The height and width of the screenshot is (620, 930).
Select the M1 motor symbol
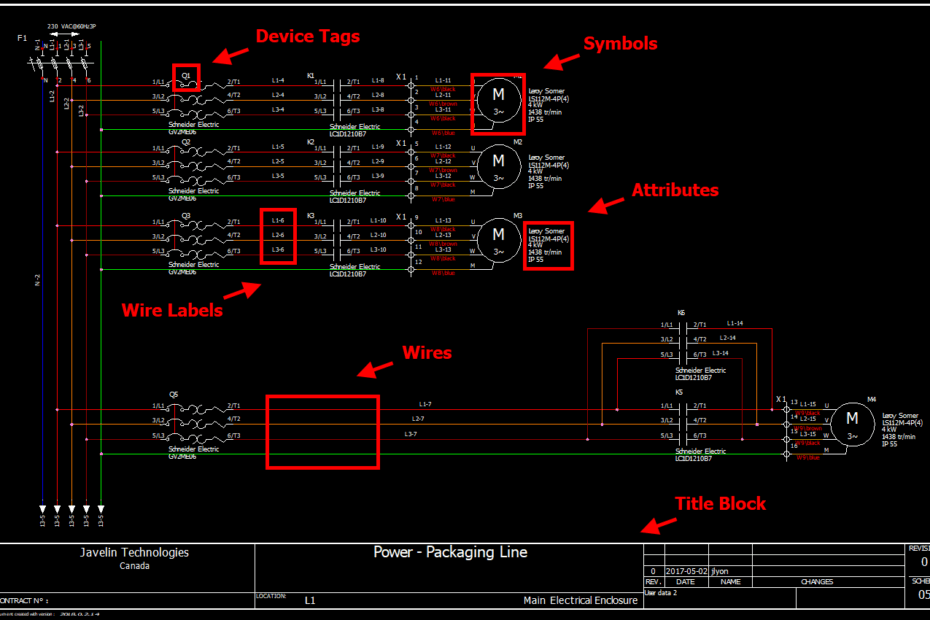click(x=499, y=100)
